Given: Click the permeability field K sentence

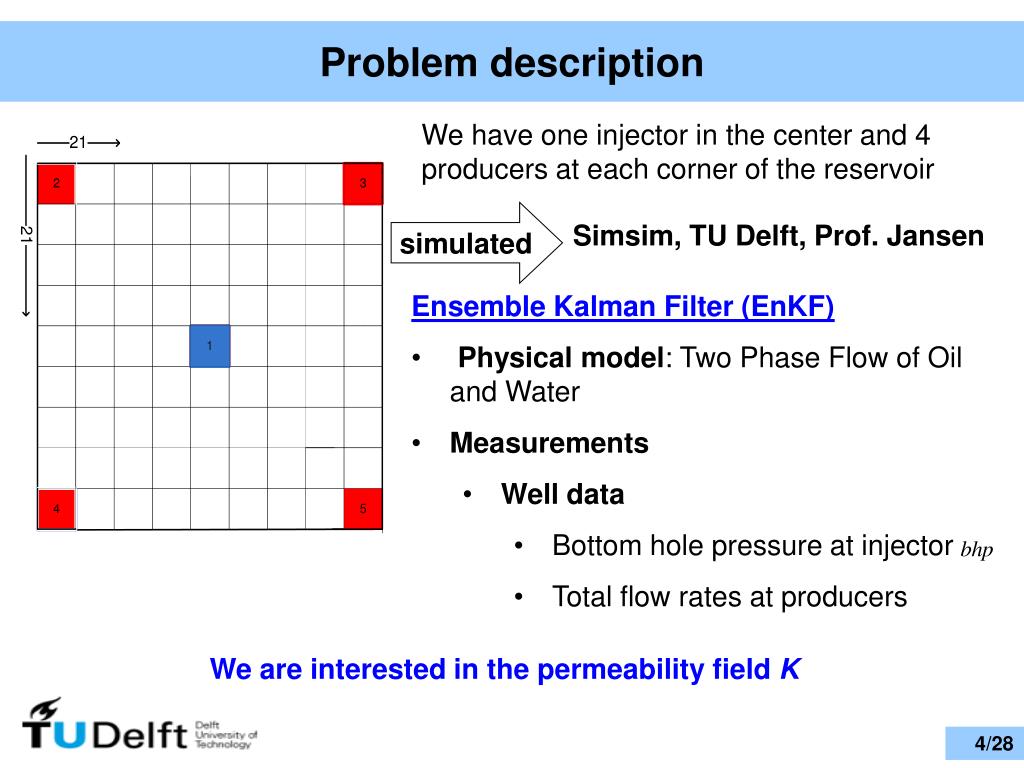Looking at the screenshot, I should click(505, 669).
